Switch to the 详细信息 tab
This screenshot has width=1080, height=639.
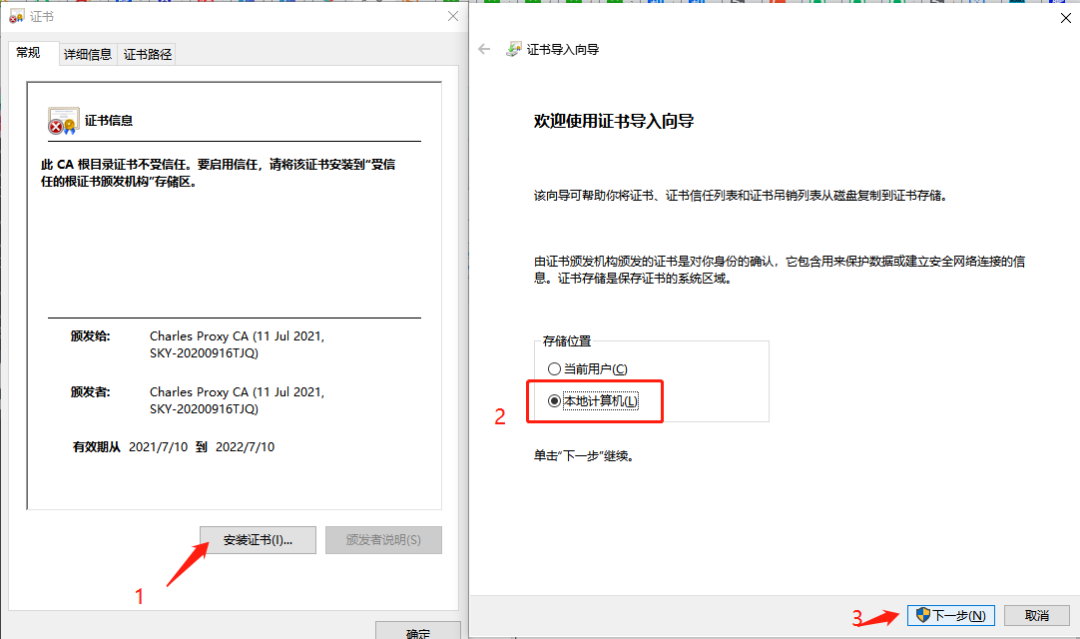tap(87, 54)
